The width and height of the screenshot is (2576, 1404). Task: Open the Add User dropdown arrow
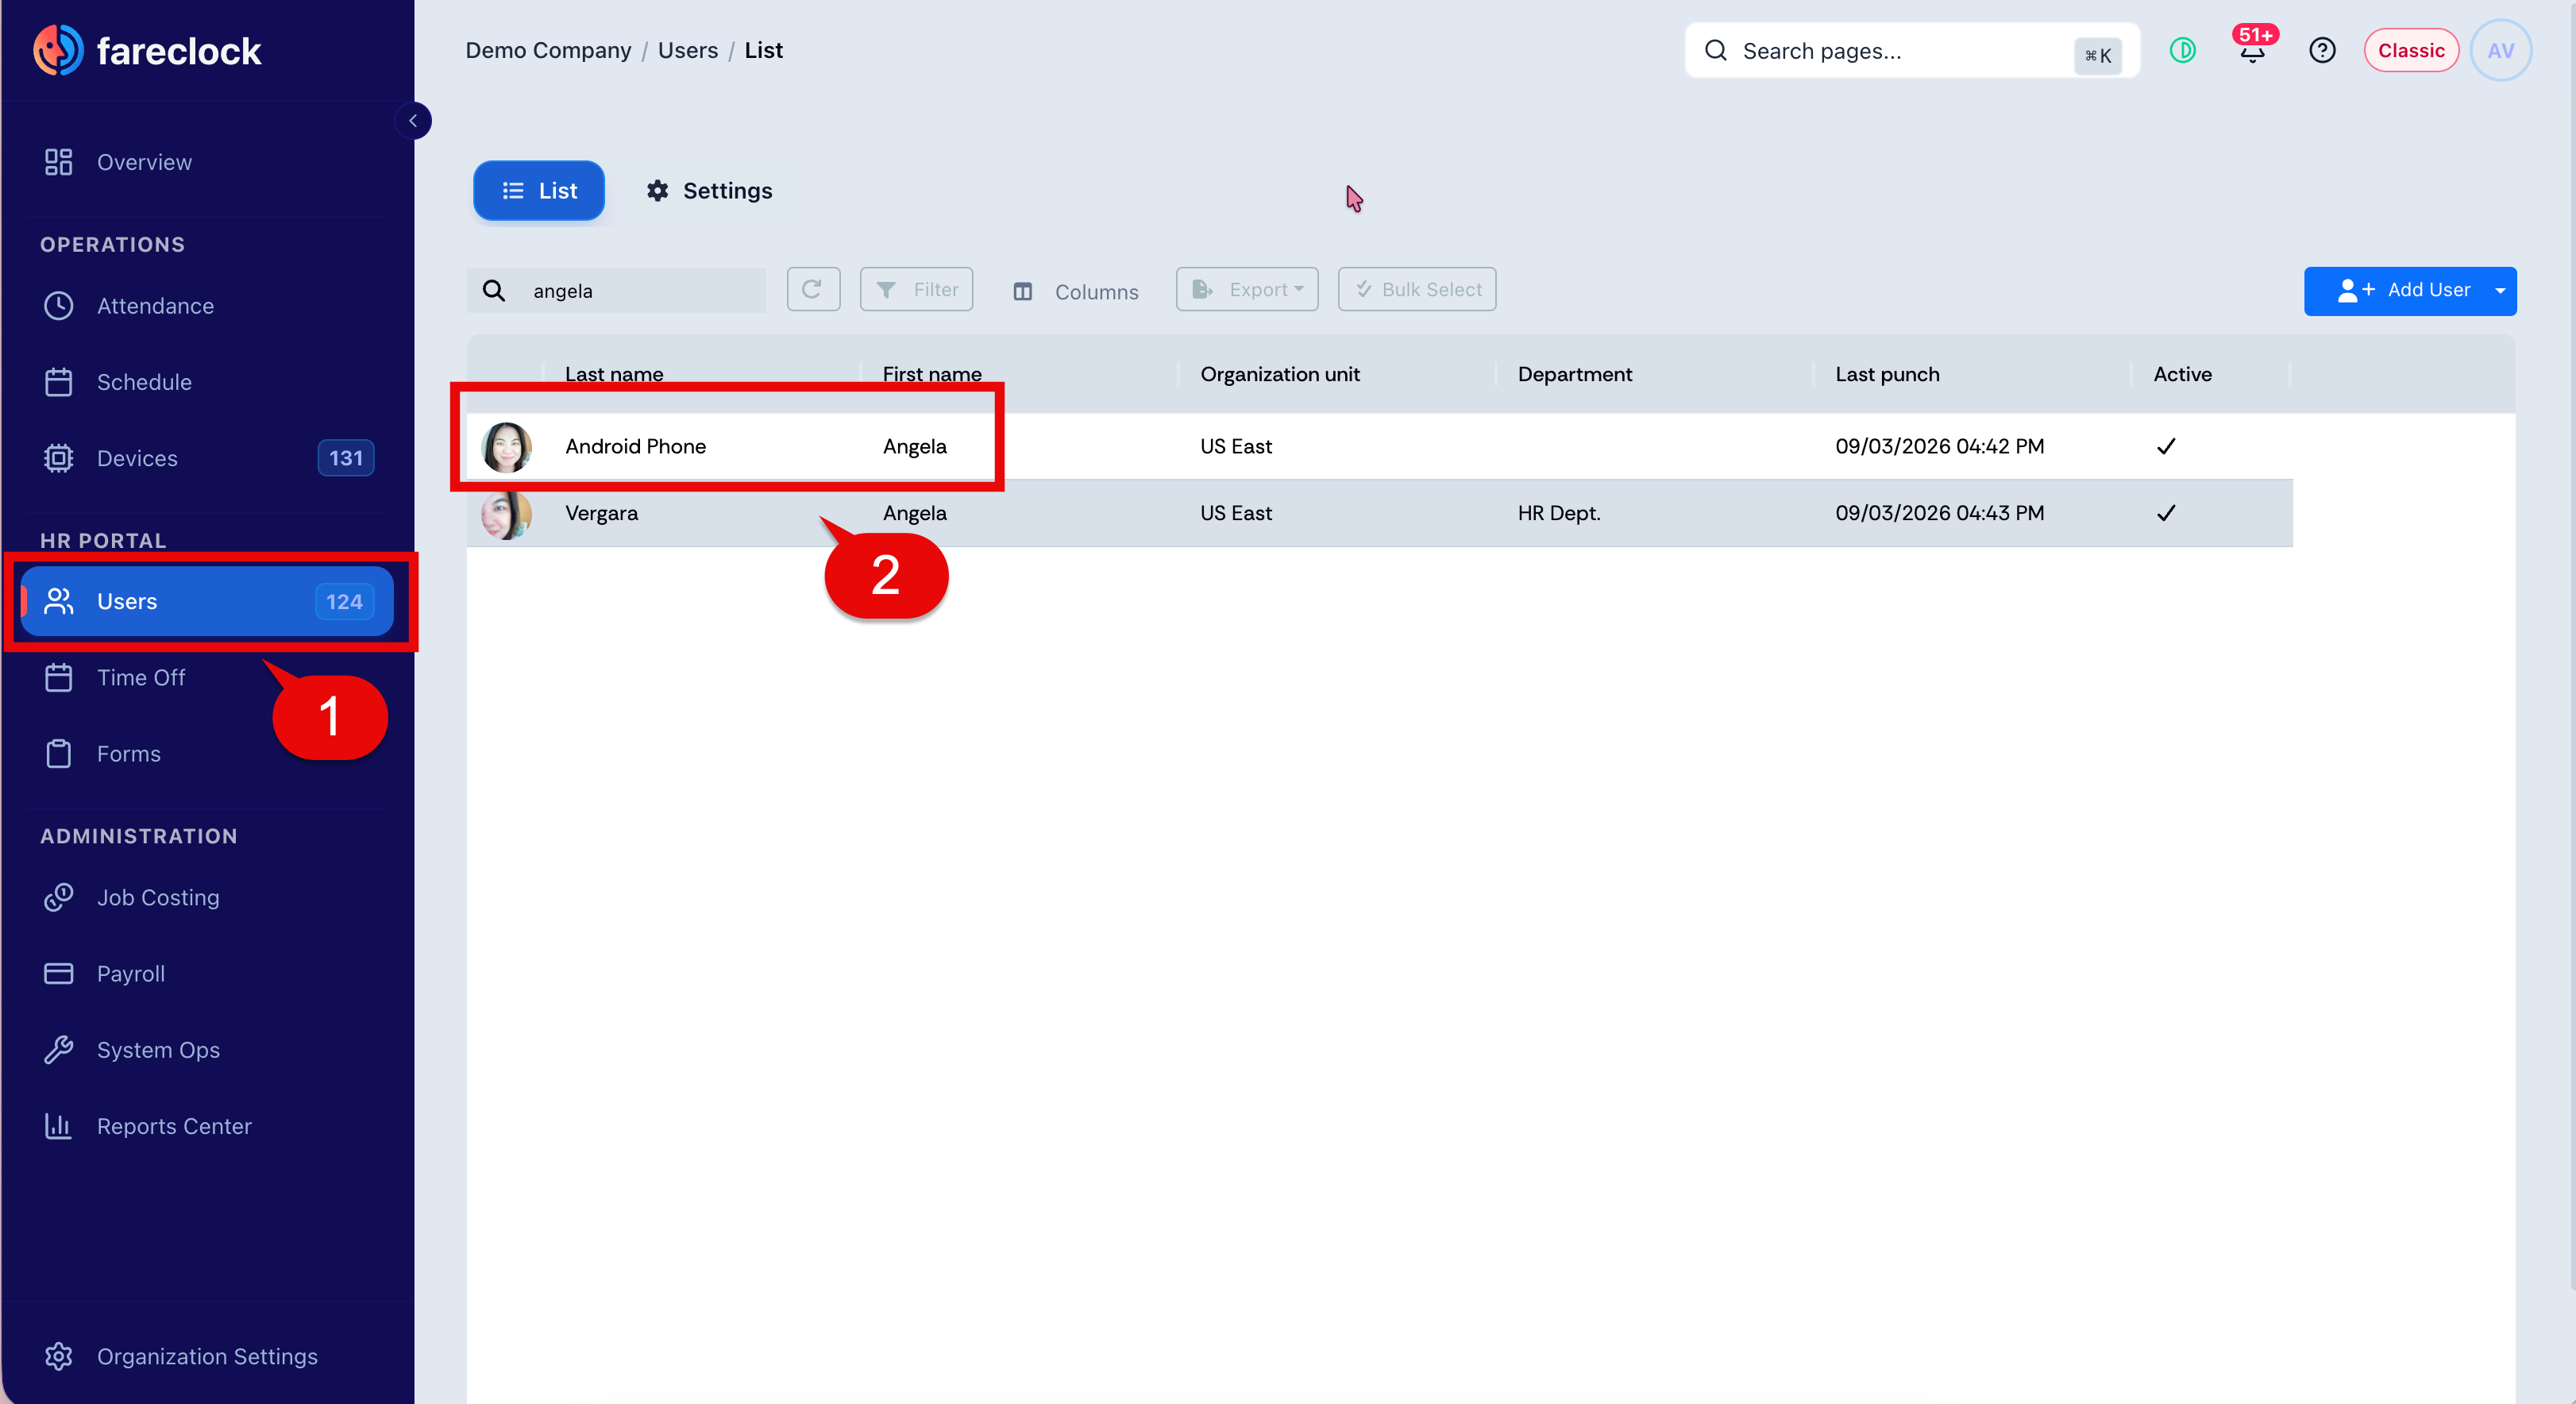(2500, 291)
